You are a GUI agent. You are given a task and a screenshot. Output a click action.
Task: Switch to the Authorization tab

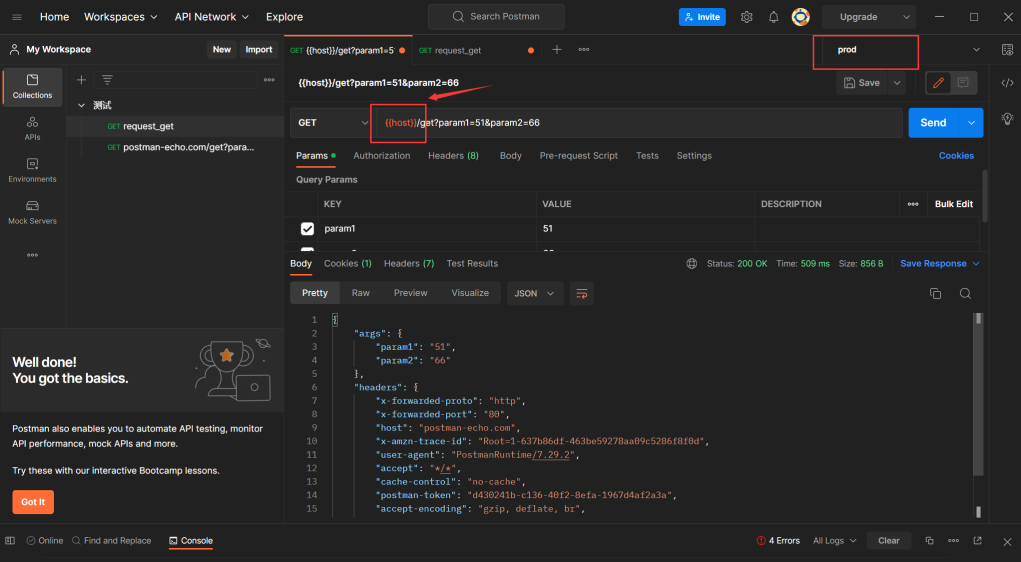(x=382, y=156)
